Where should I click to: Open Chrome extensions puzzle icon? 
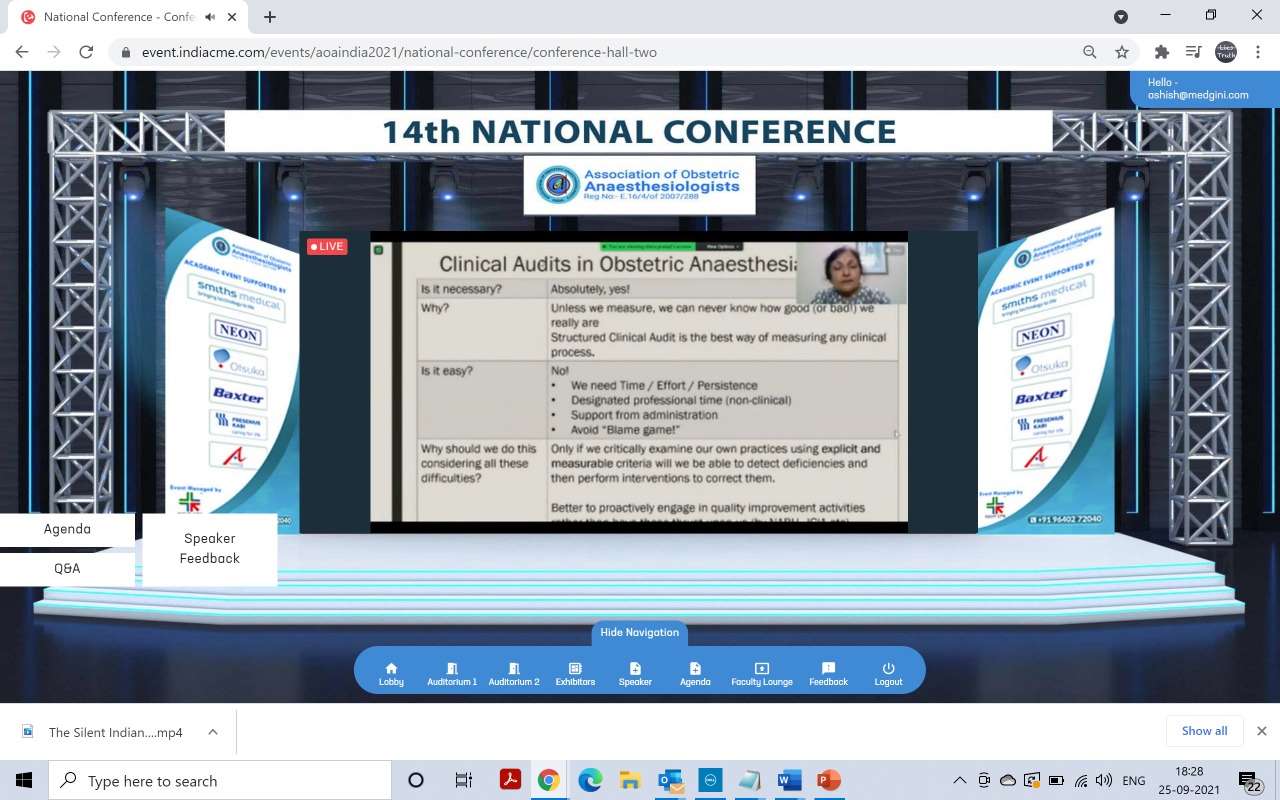tap(1161, 52)
